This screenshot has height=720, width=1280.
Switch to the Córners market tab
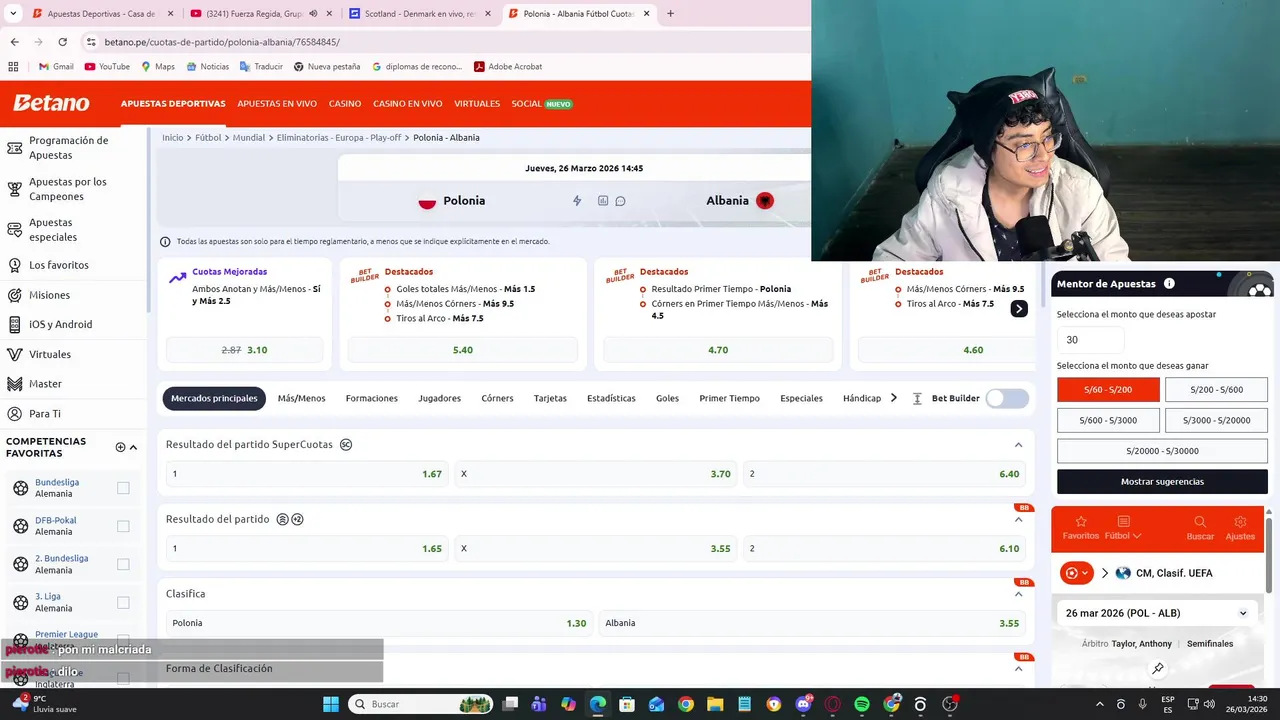pyautogui.click(x=497, y=398)
